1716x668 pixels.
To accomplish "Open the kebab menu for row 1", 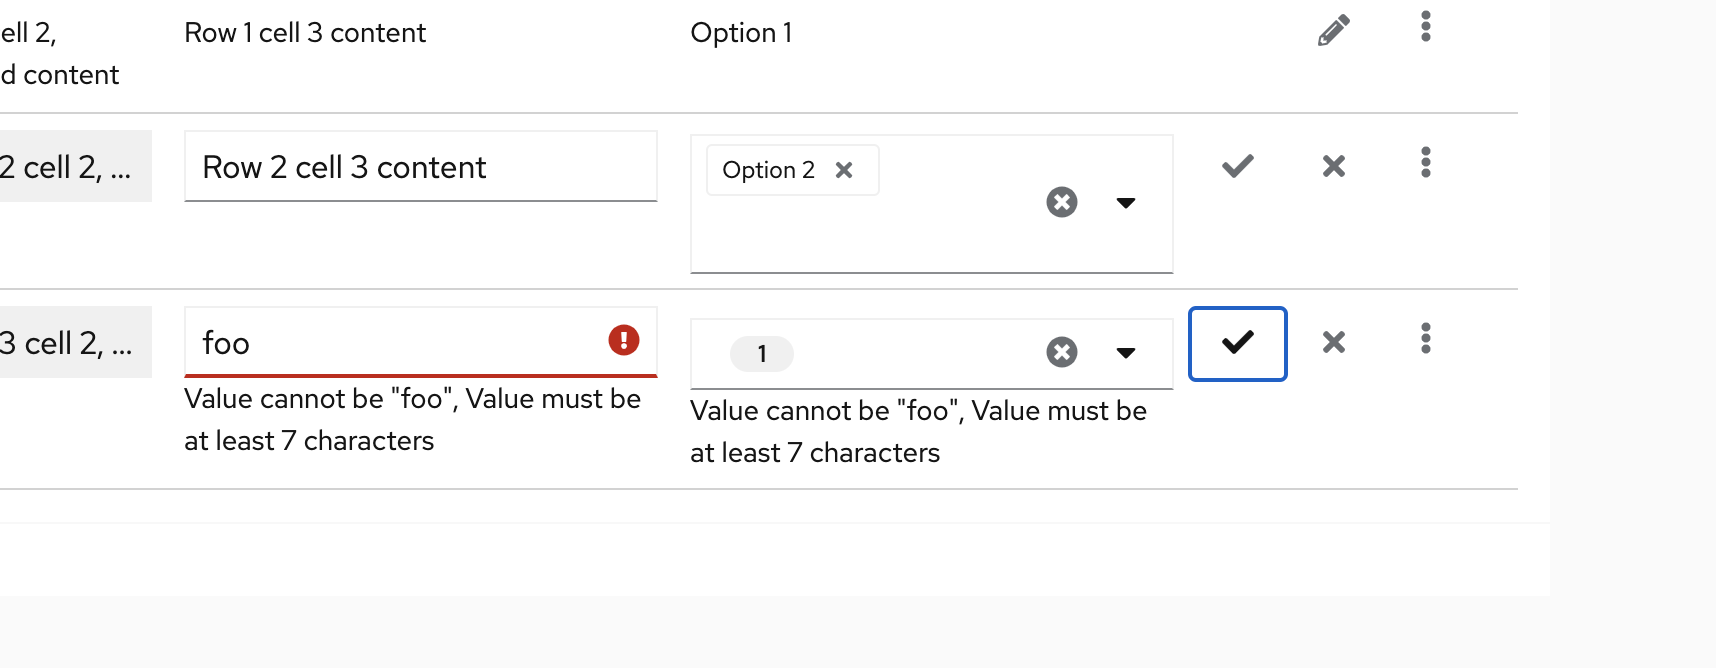I will [1426, 26].
